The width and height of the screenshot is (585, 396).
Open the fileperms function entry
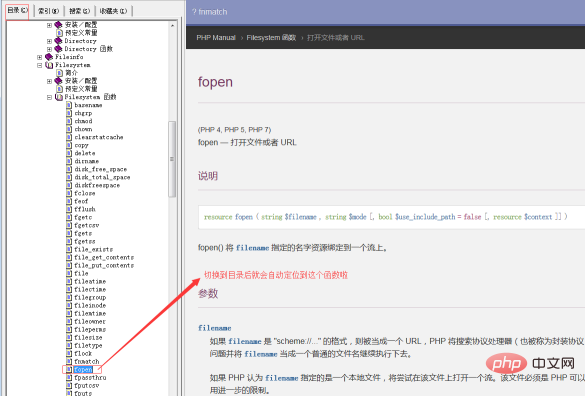(x=90, y=330)
